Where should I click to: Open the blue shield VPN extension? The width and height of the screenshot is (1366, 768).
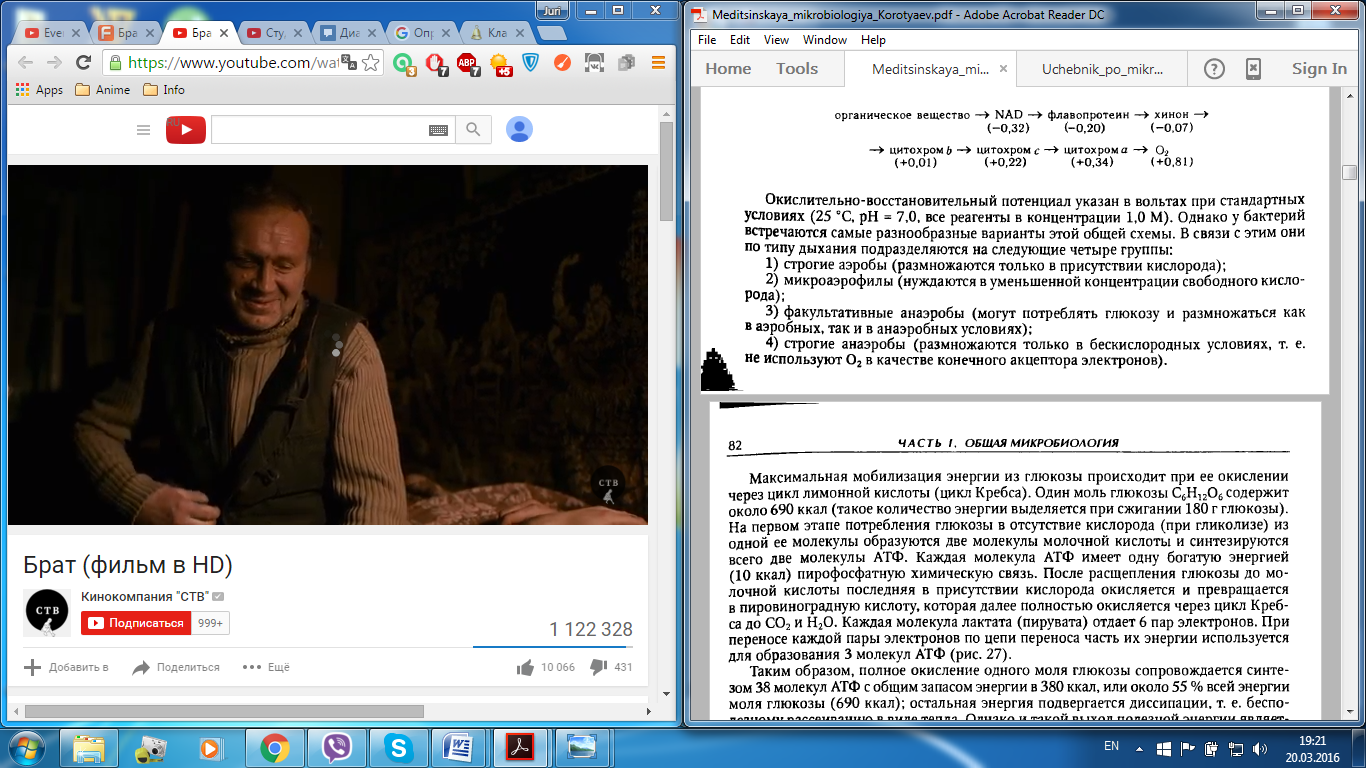(x=531, y=63)
